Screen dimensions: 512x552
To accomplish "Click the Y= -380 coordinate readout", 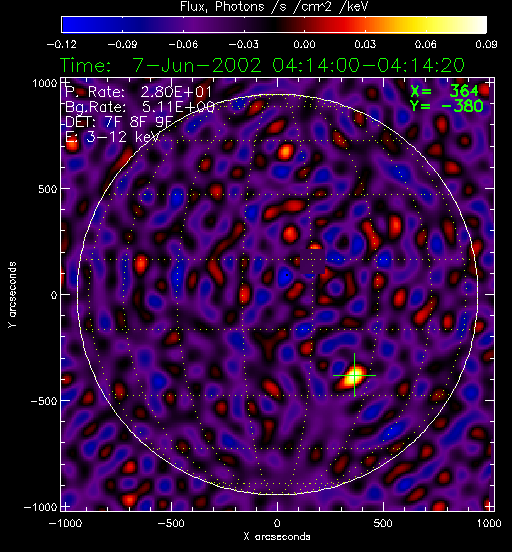I will point(447,106).
